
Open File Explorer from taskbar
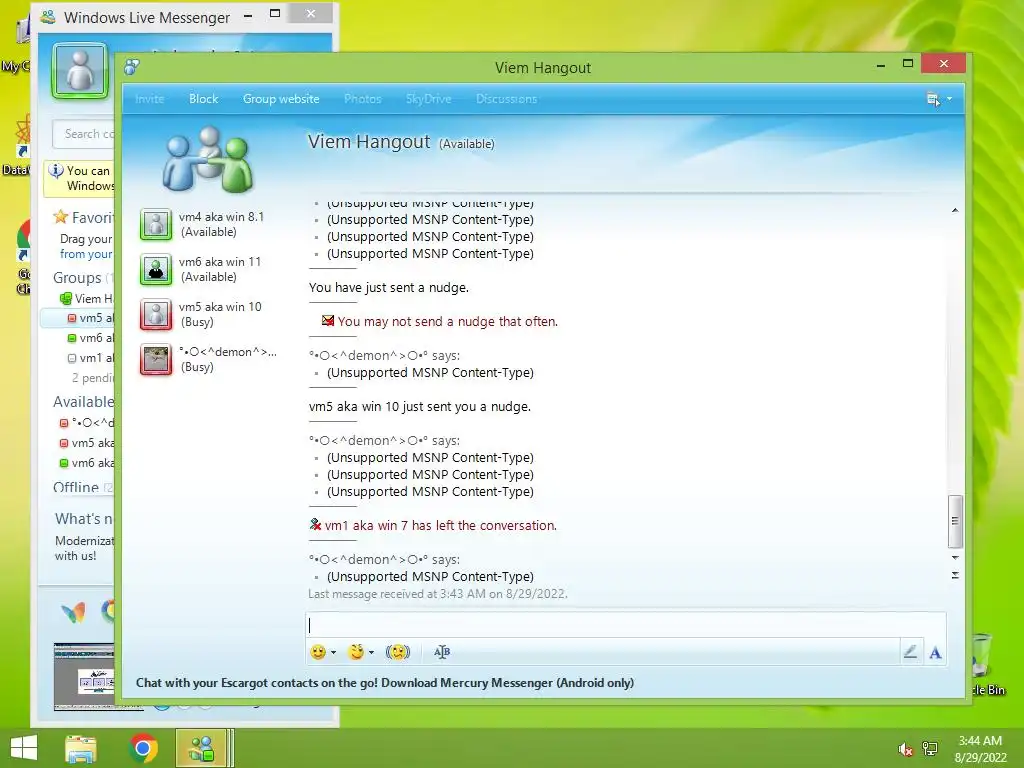coord(80,748)
